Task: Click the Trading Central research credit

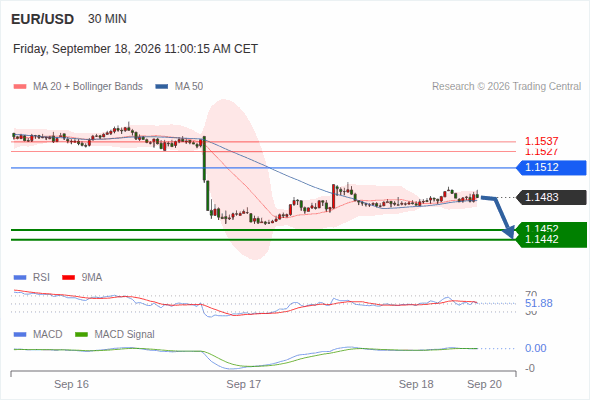Action: click(x=506, y=87)
